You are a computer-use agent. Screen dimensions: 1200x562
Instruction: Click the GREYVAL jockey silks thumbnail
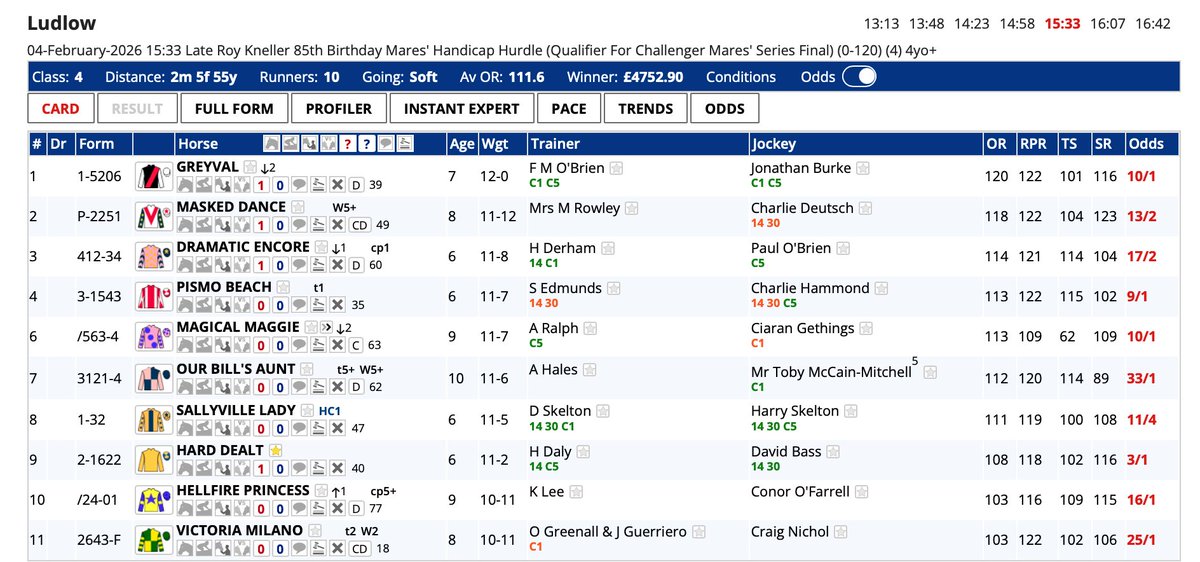(153, 177)
